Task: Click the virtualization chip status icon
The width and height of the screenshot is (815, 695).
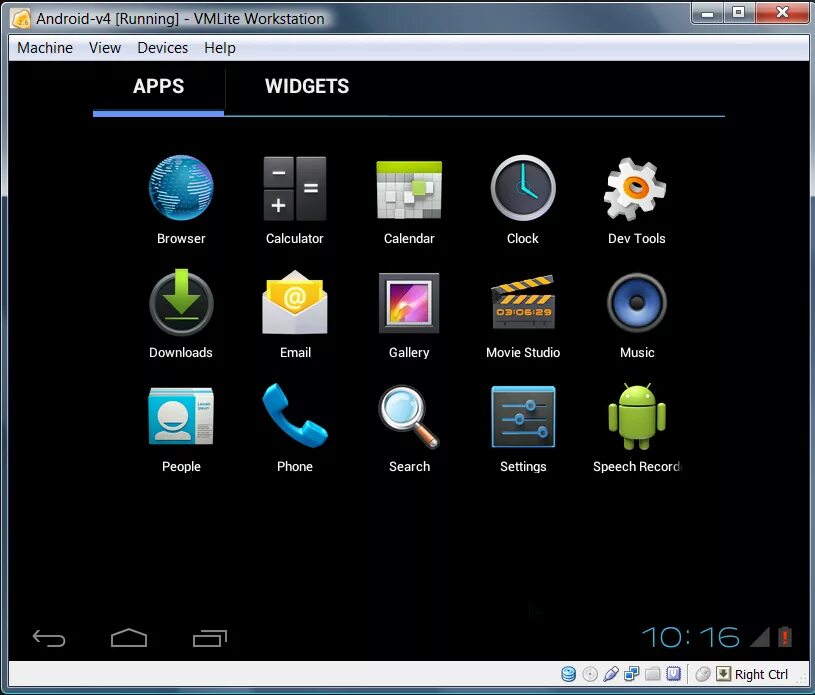Action: coord(674,674)
